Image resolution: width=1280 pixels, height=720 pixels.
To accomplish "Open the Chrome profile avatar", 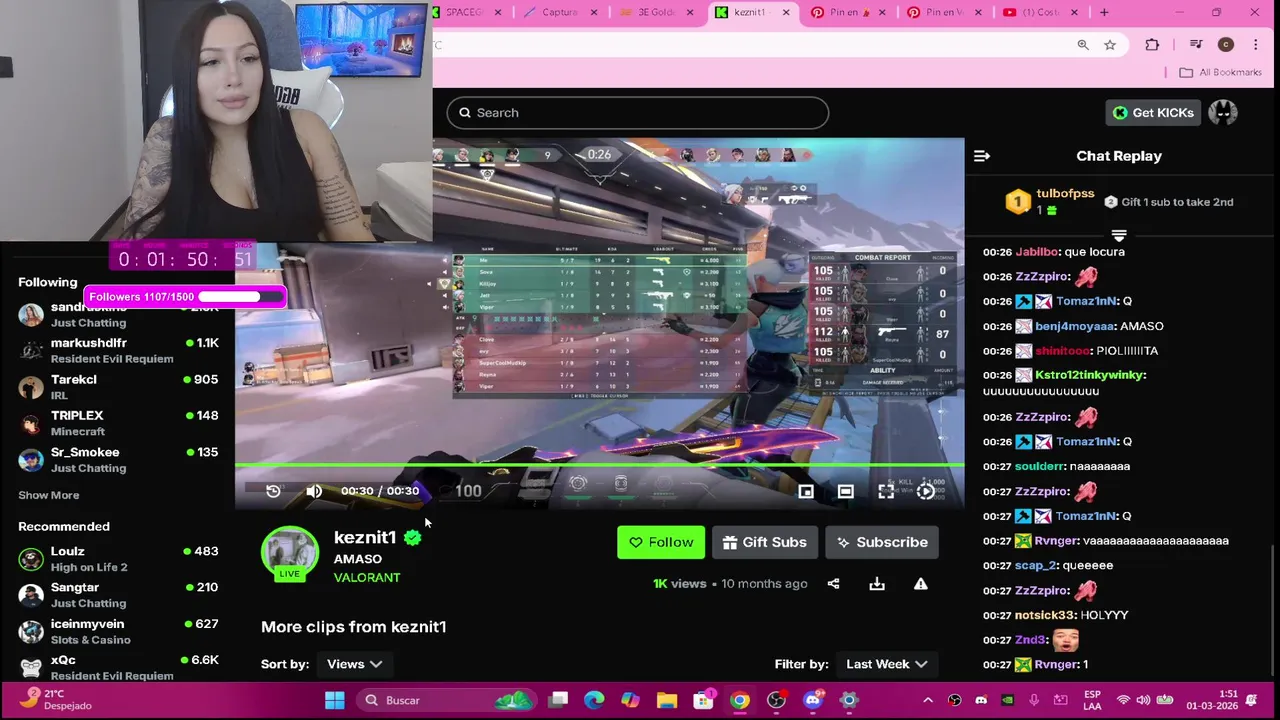I will pos(1226,45).
